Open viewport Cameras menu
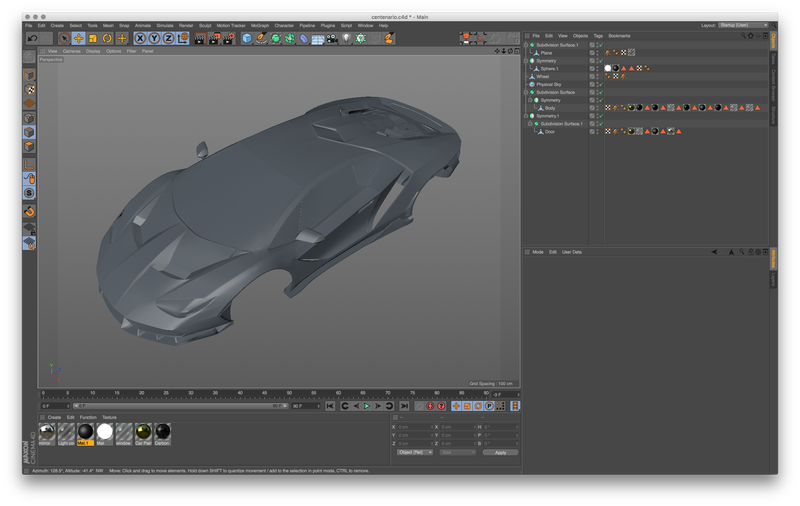 tap(71, 51)
